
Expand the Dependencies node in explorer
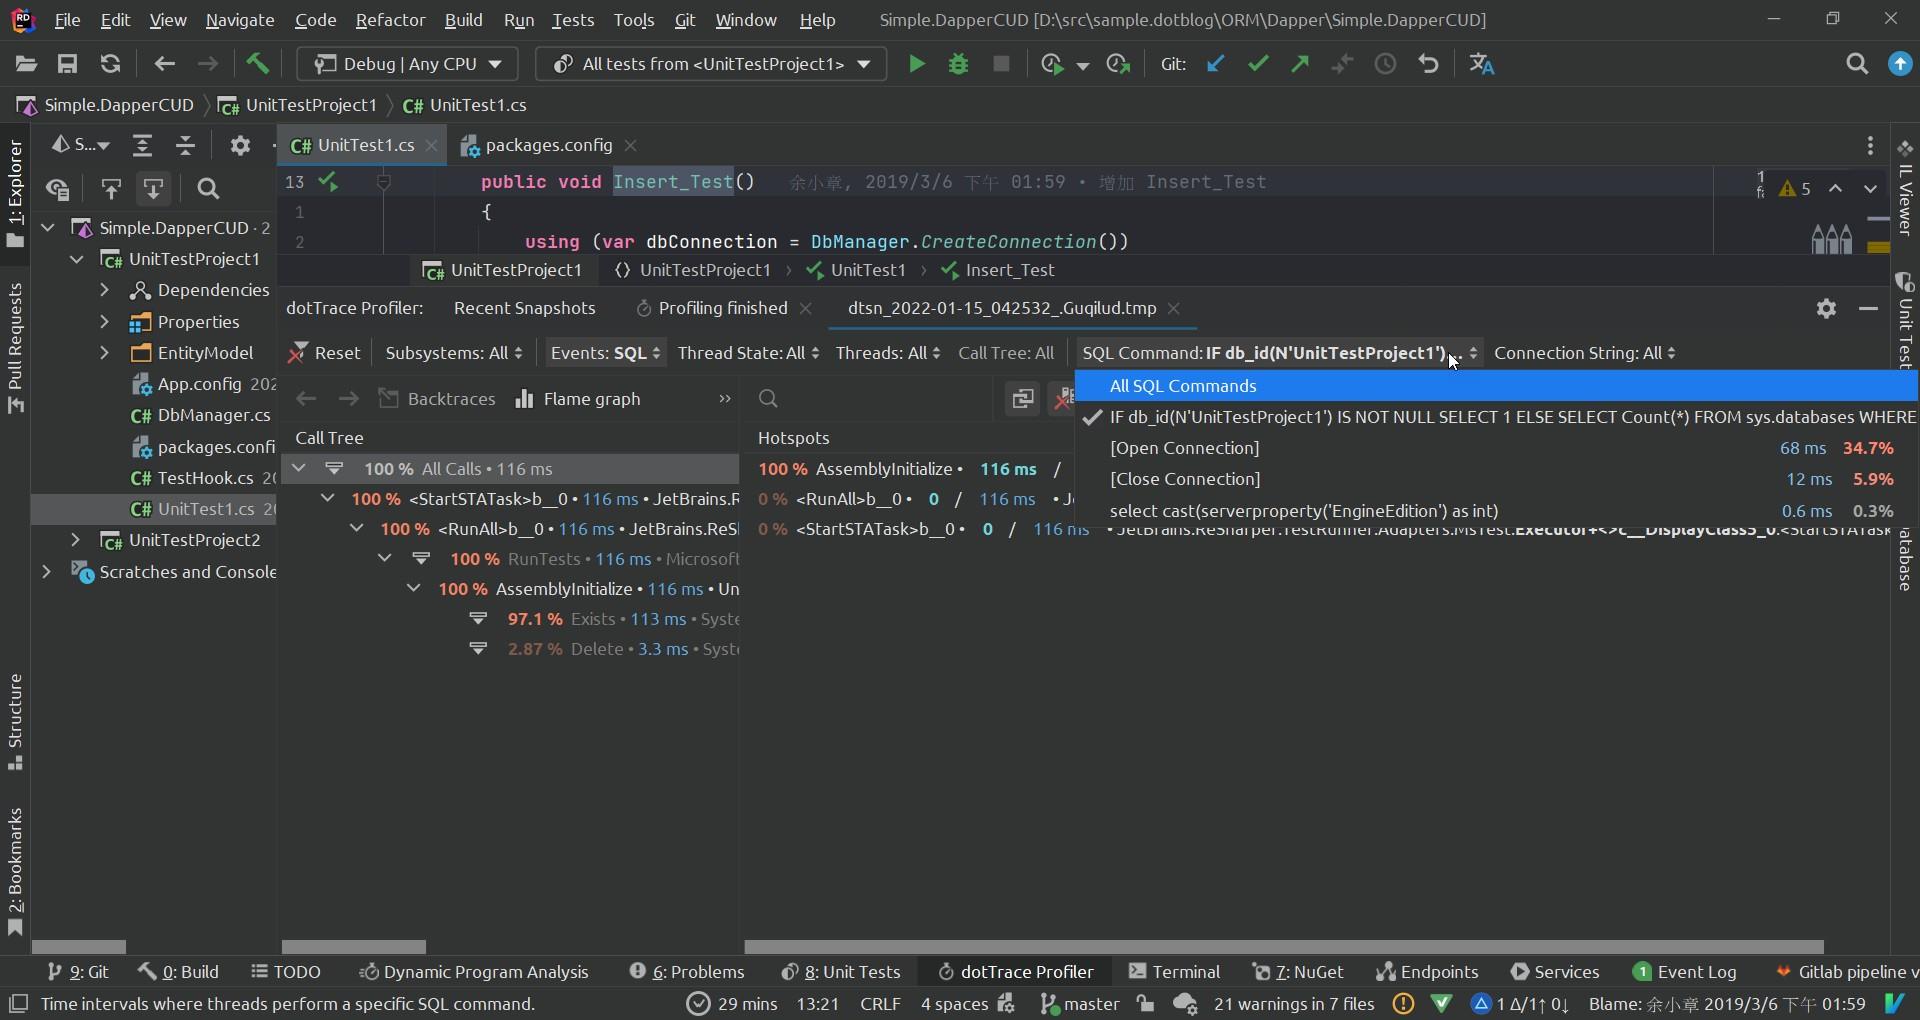pos(104,290)
